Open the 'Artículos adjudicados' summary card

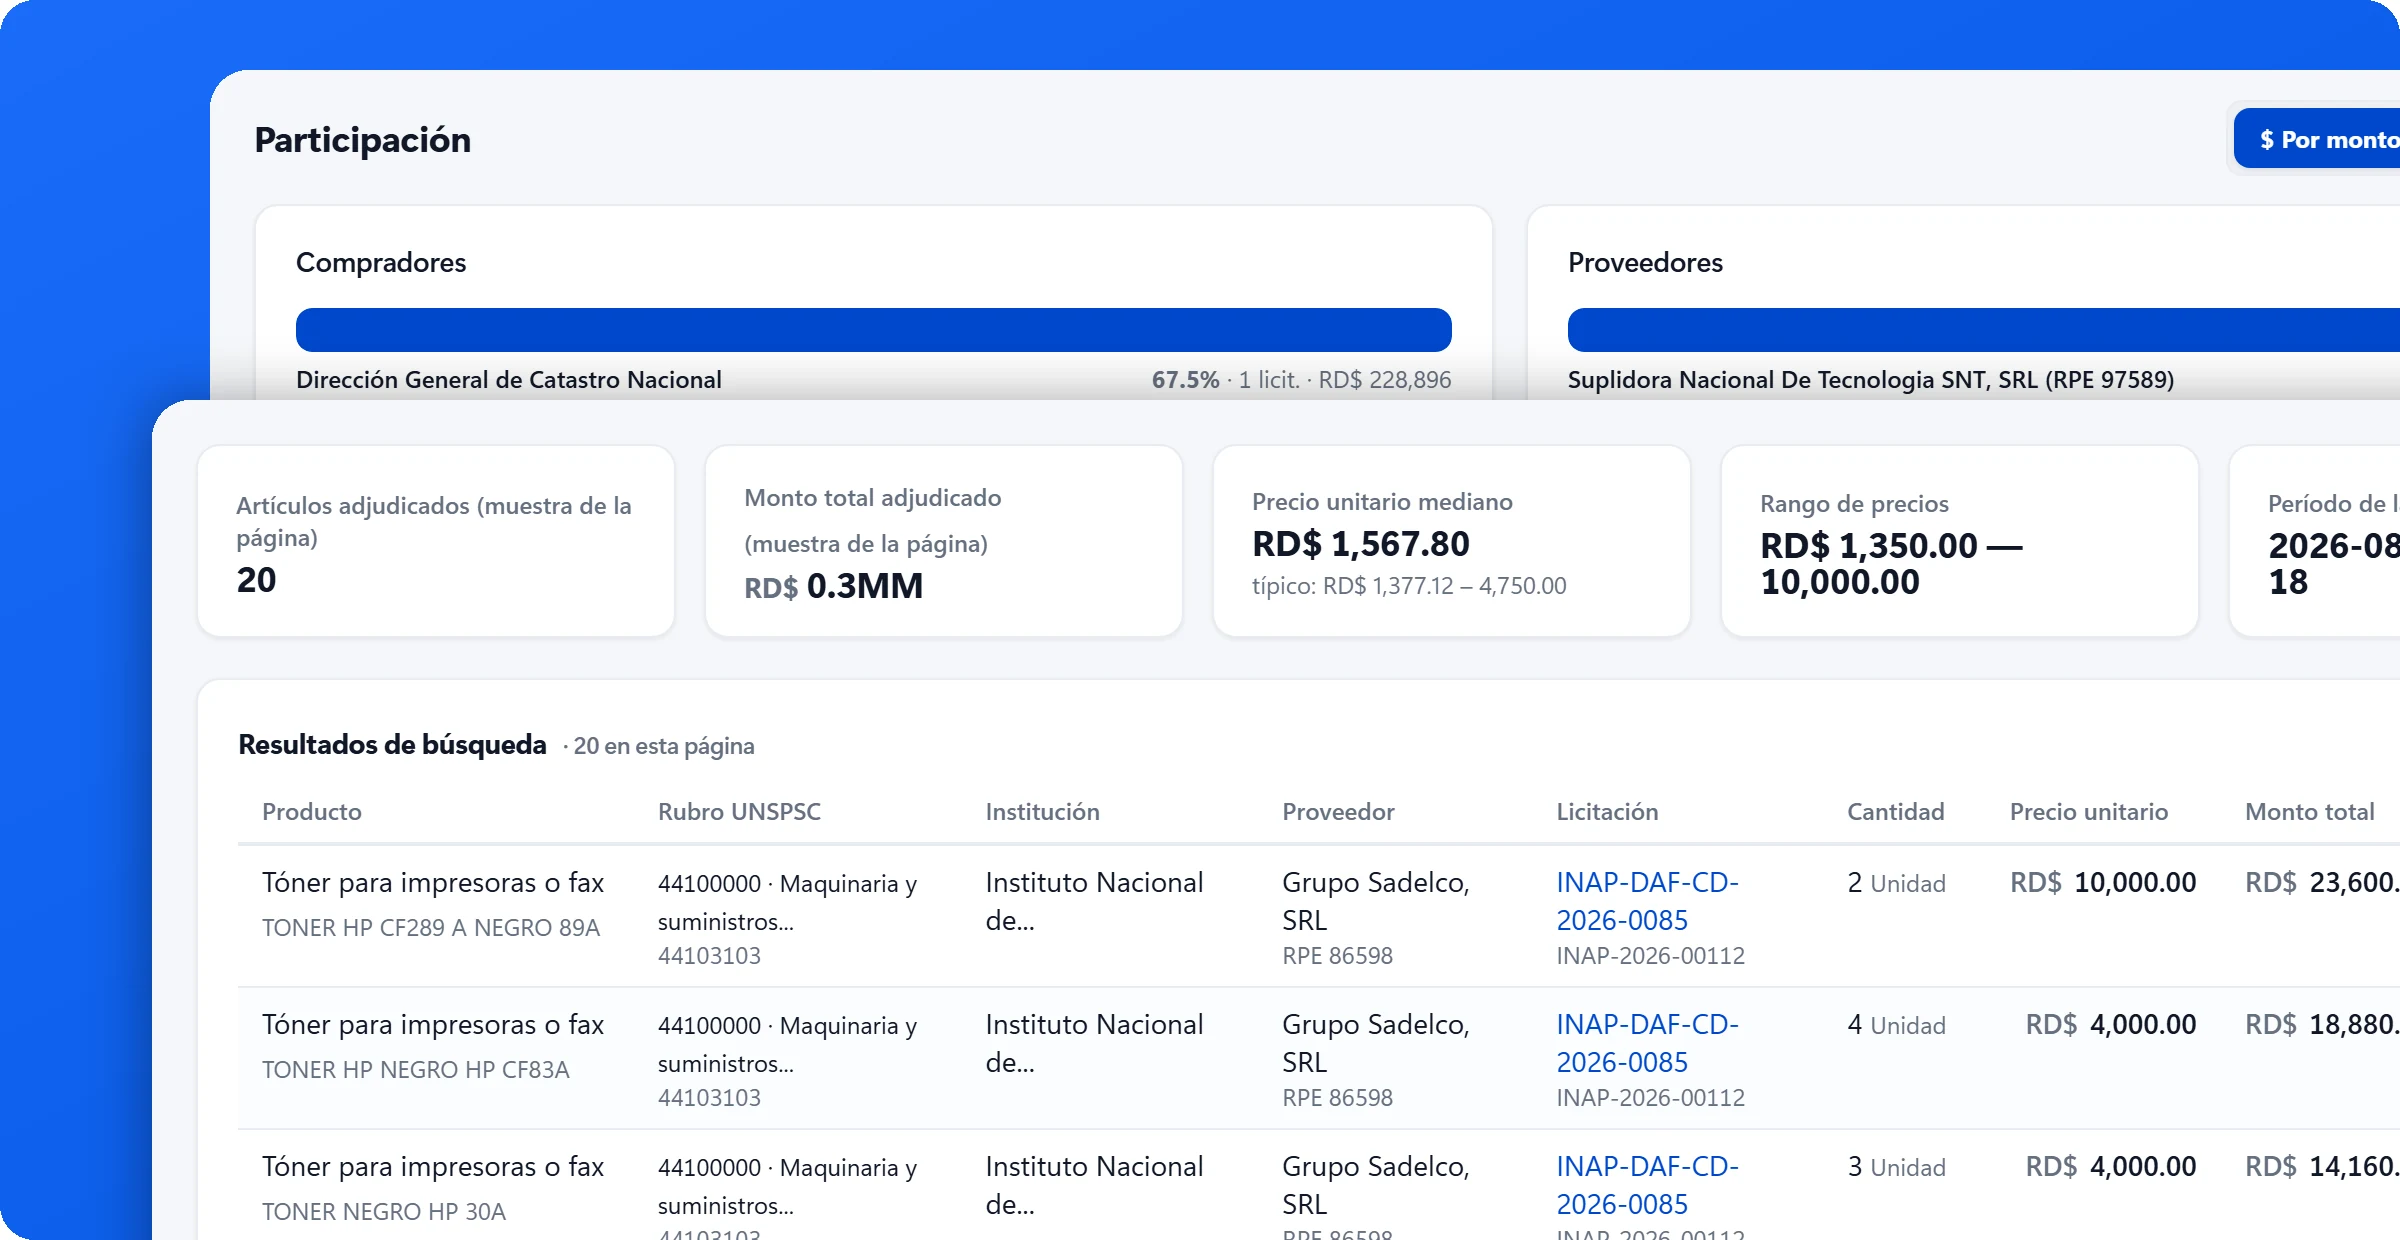click(436, 541)
